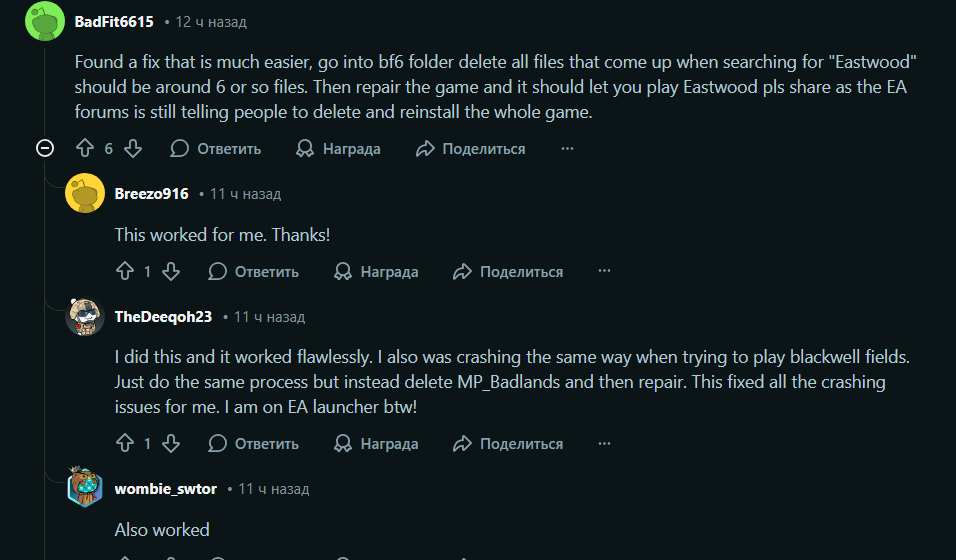Downvote Breezo916's reply

[170, 271]
